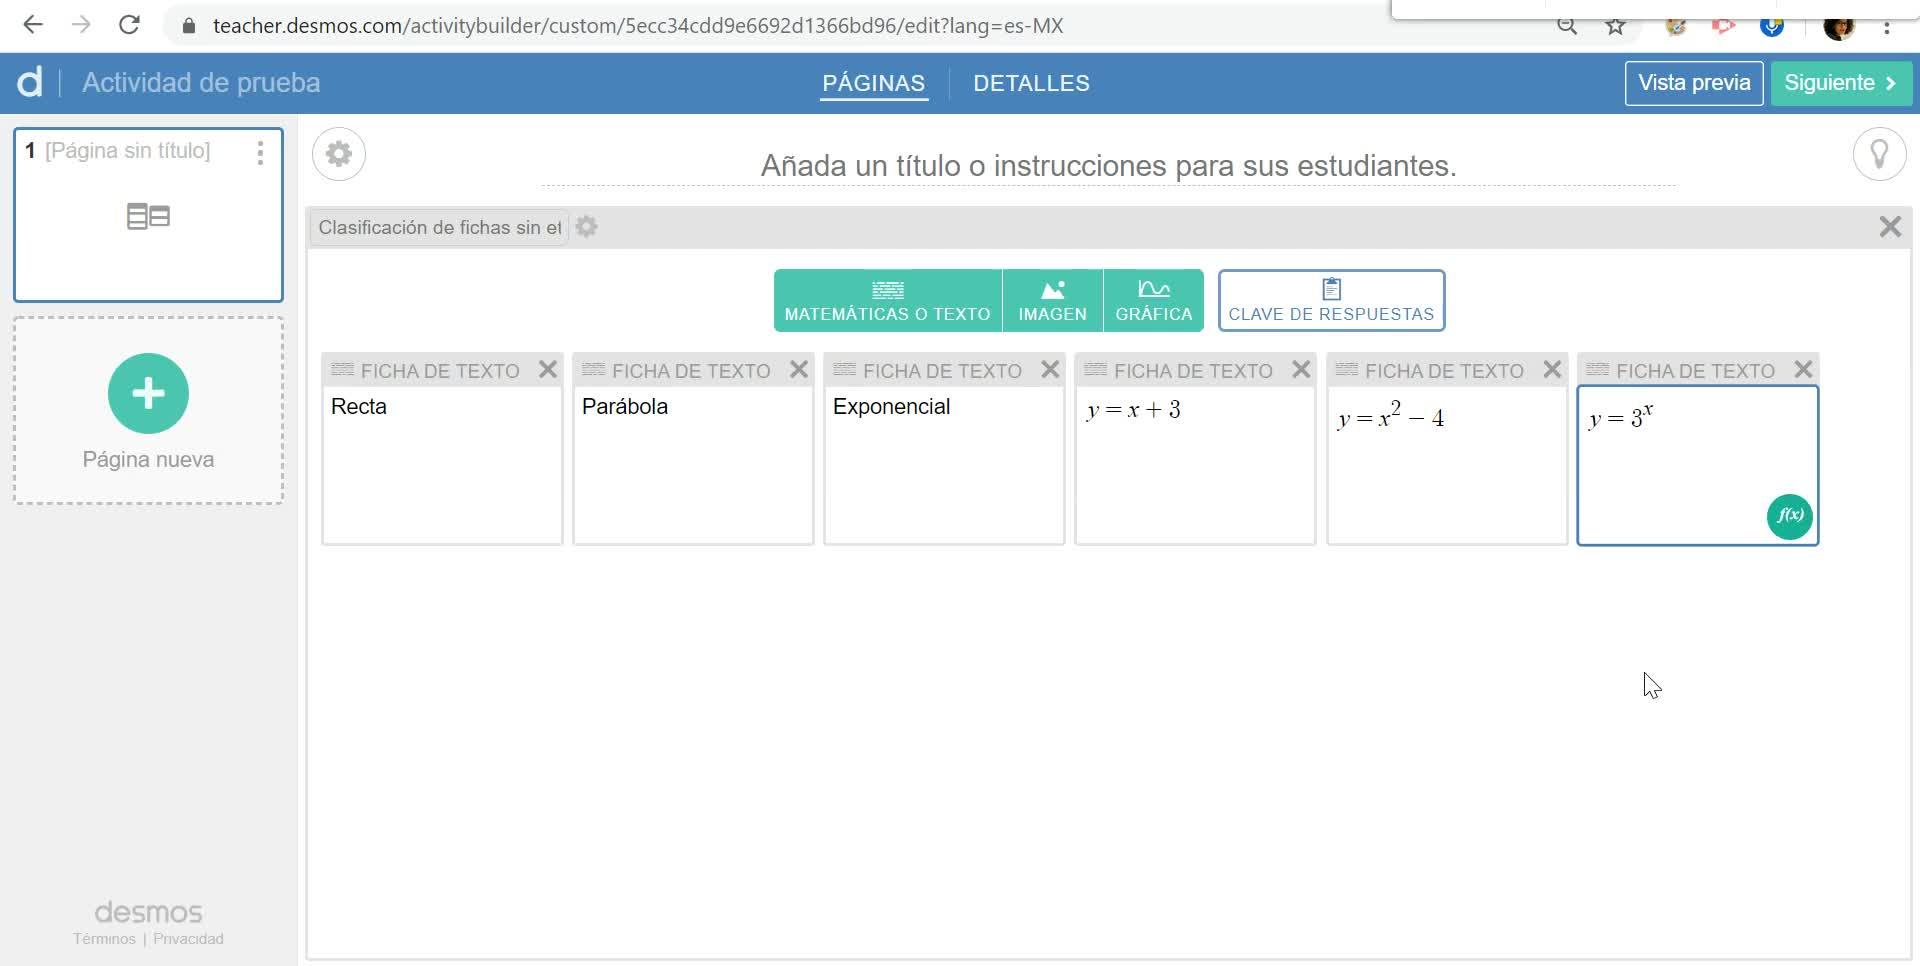Click the Siguiente button

1841,83
